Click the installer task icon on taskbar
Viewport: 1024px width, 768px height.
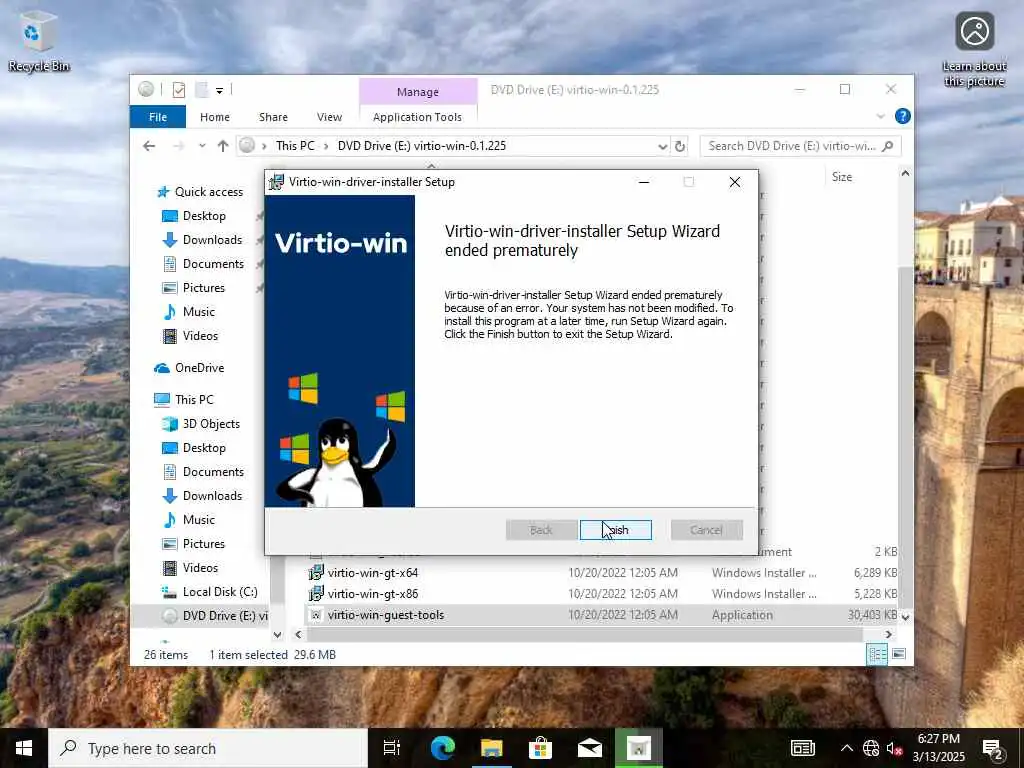click(639, 748)
